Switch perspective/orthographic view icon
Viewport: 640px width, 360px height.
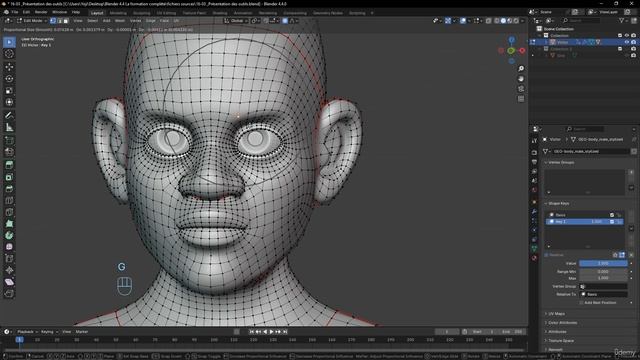point(521,99)
